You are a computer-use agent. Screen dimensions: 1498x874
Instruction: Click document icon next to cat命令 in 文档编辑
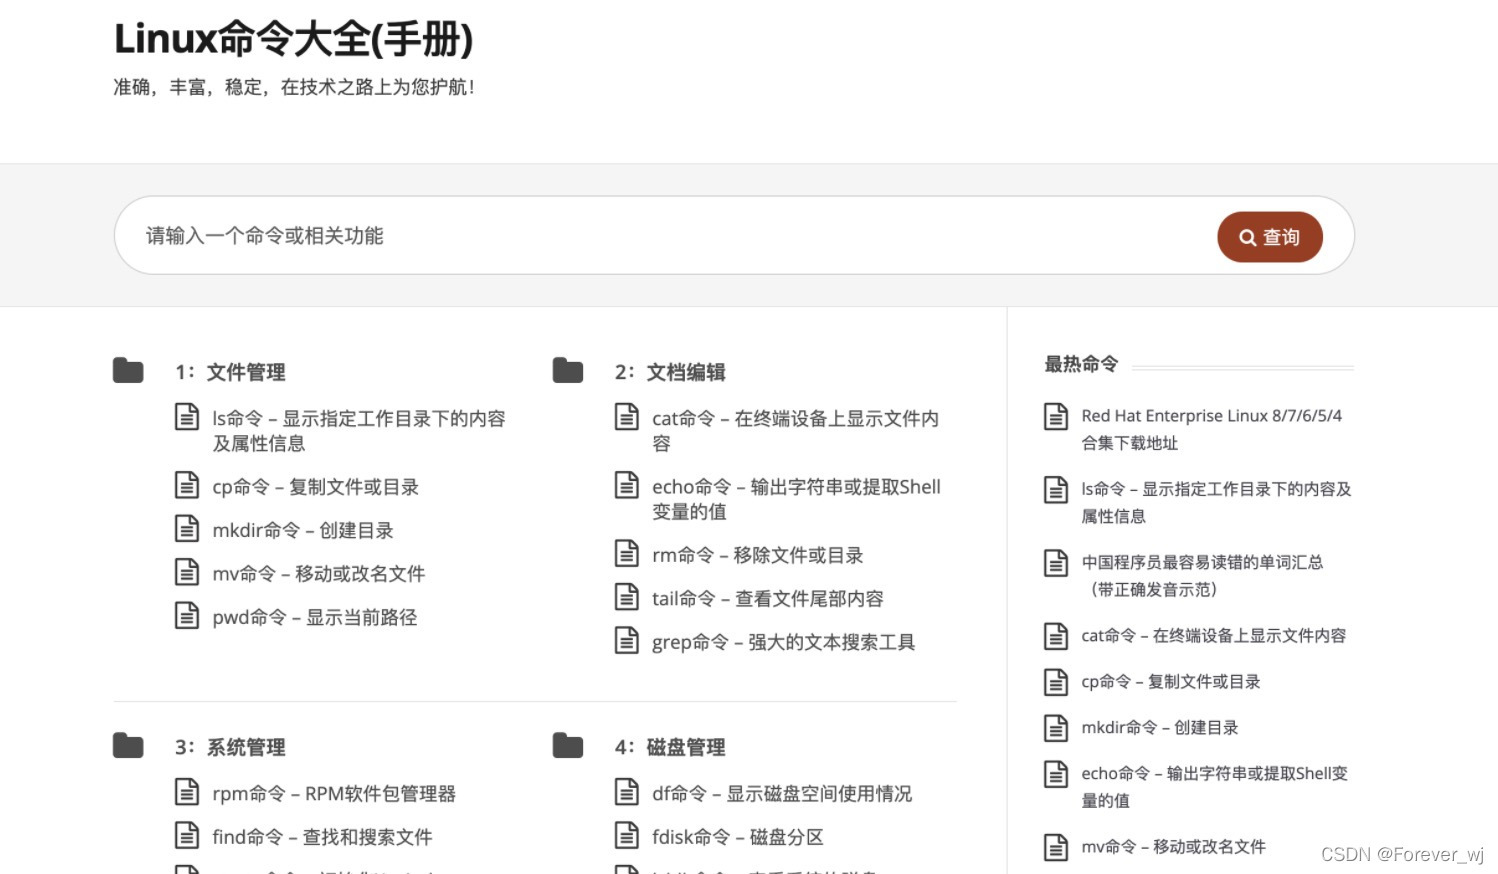pos(627,416)
